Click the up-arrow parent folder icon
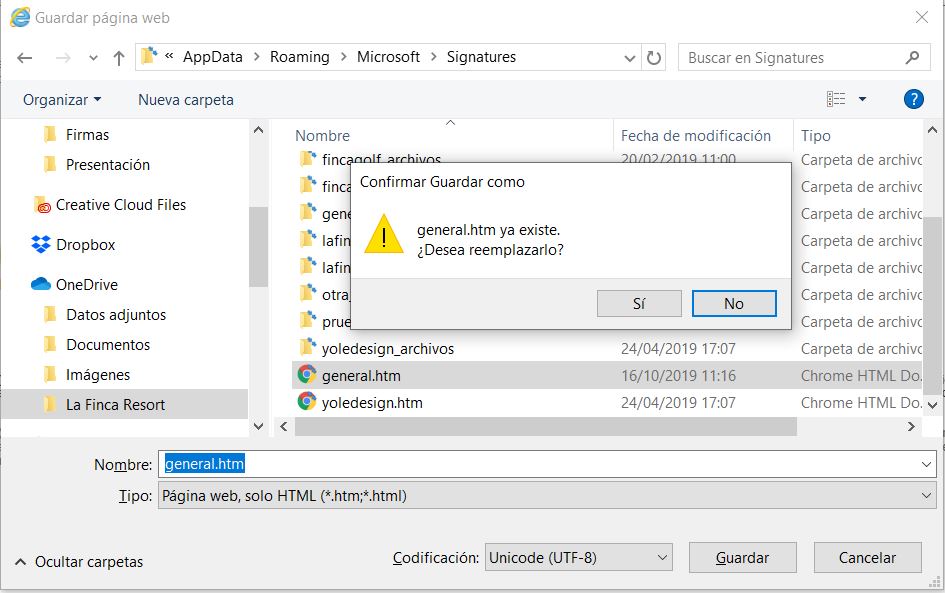 119,58
